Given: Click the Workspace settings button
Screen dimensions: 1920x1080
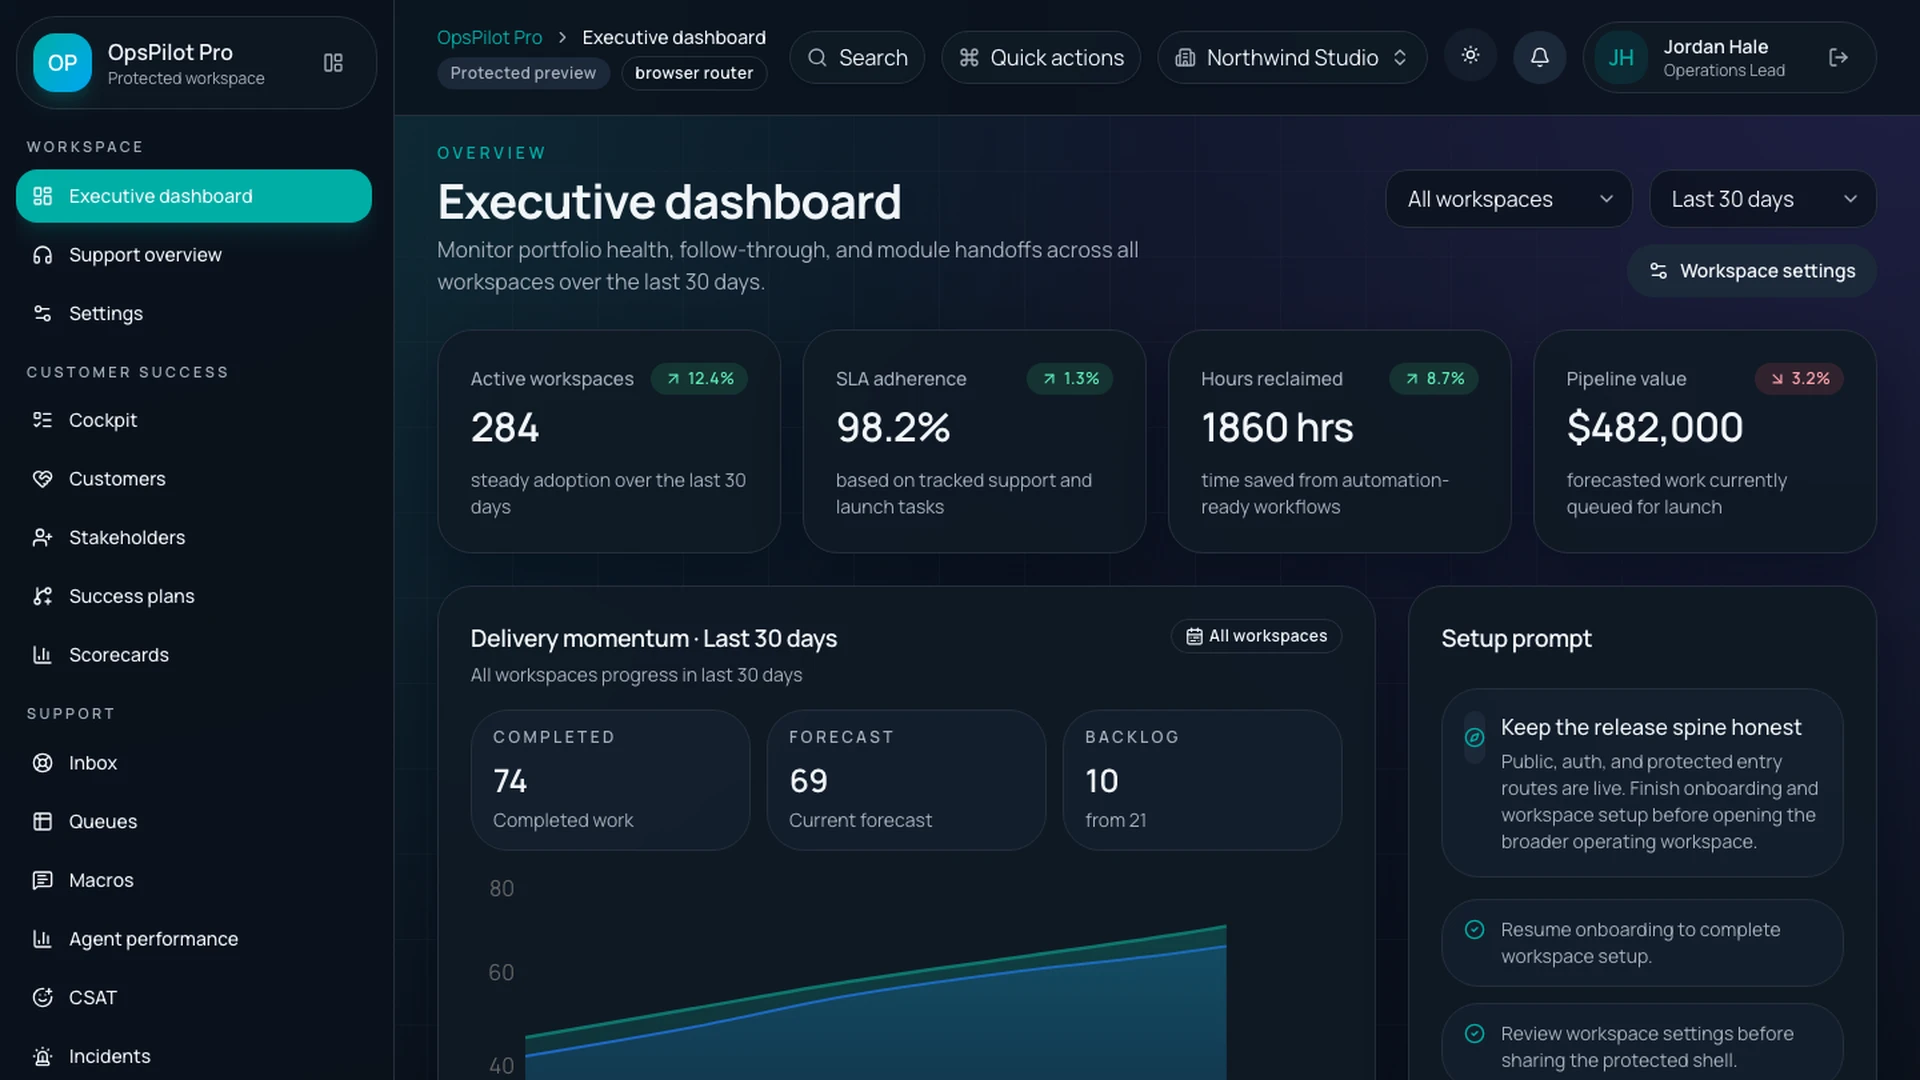Looking at the screenshot, I should tap(1752, 271).
